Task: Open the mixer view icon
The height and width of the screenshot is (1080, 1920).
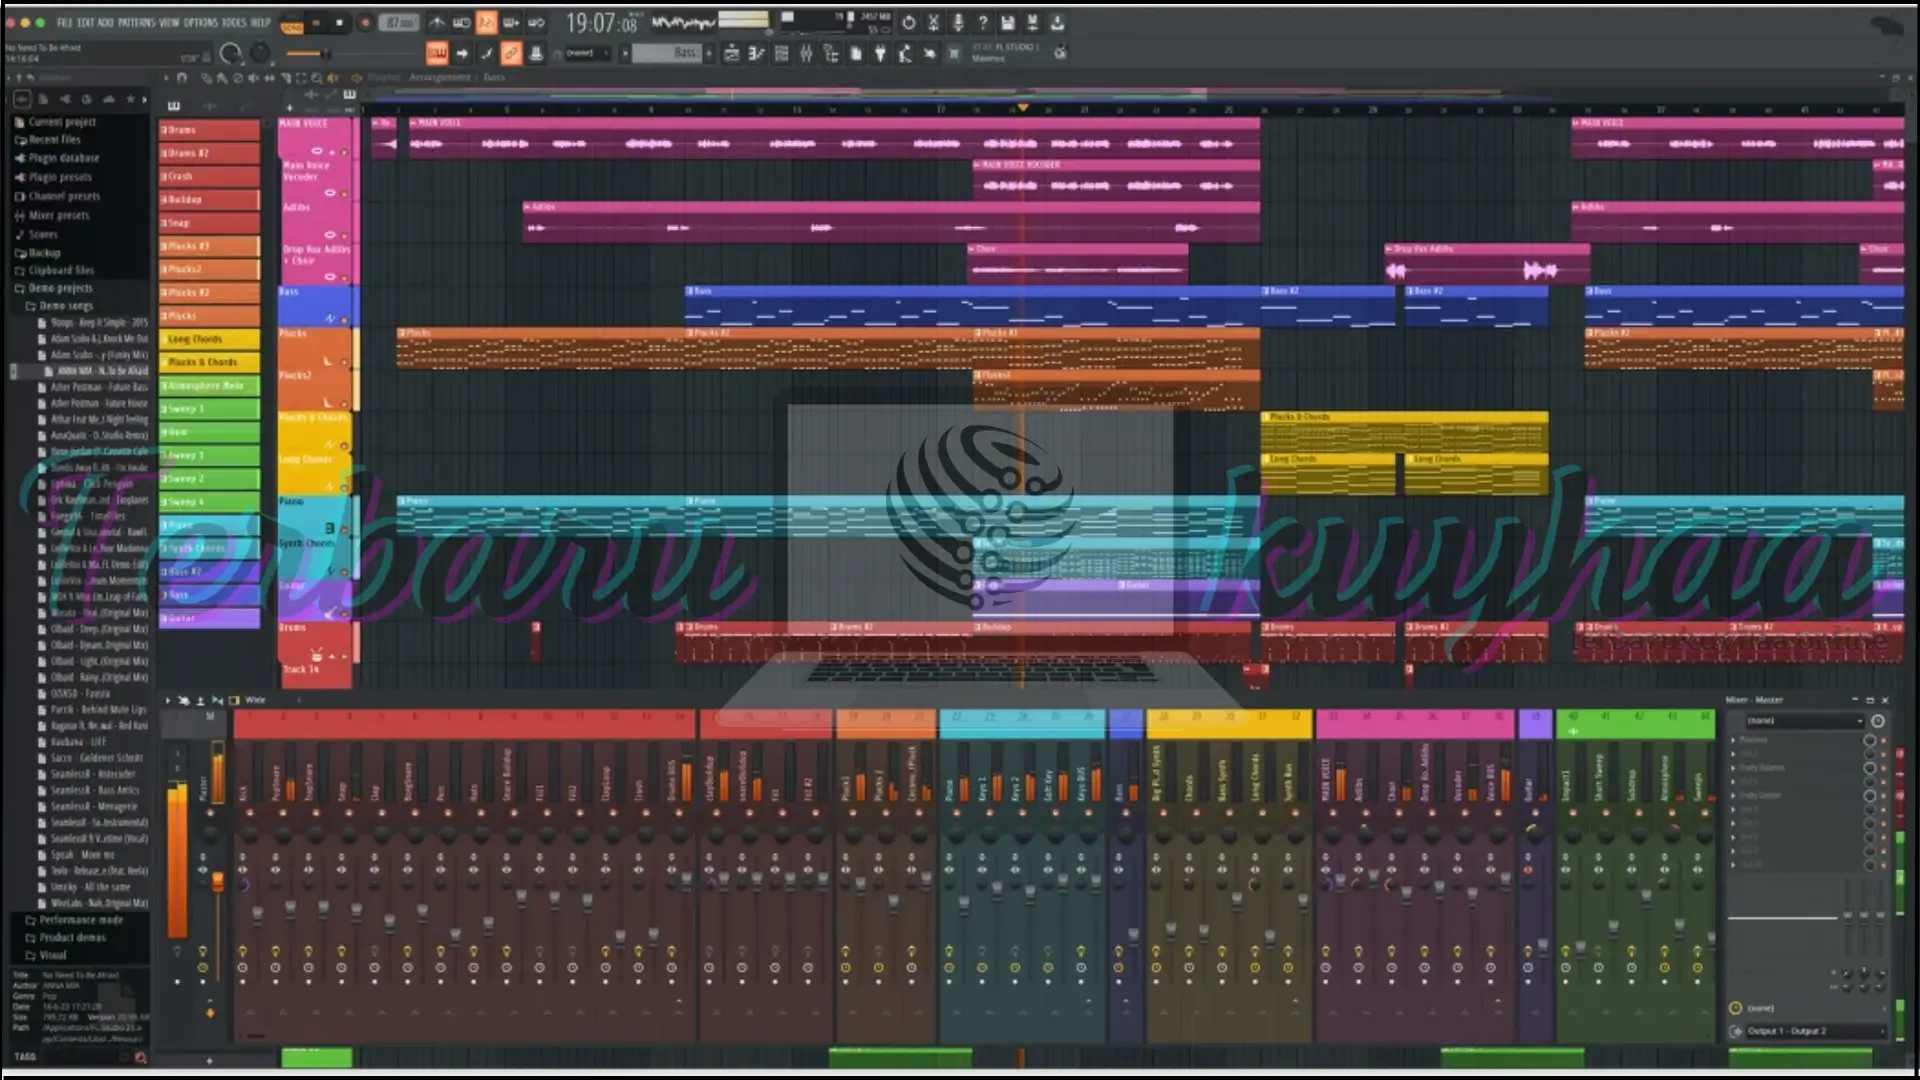Action: 806,53
